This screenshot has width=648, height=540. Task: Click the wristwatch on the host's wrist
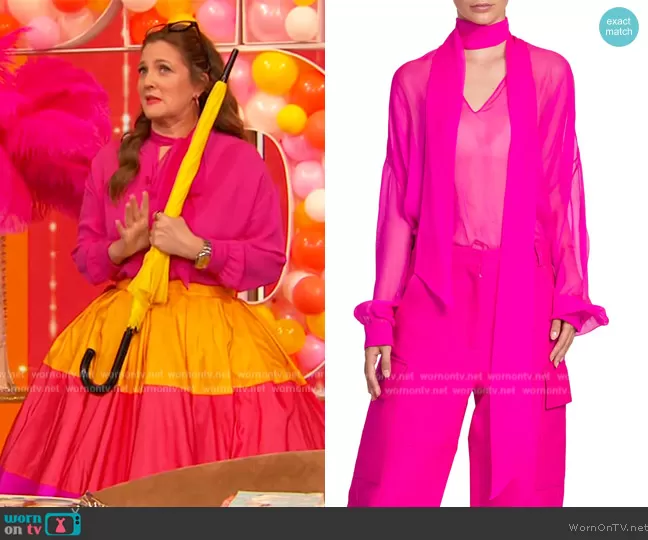pos(204,256)
